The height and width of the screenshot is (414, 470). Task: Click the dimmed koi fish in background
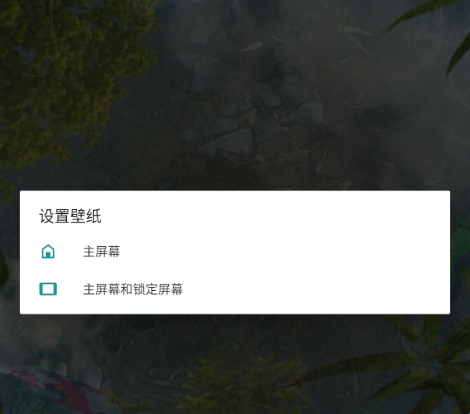pyautogui.click(x=57, y=388)
